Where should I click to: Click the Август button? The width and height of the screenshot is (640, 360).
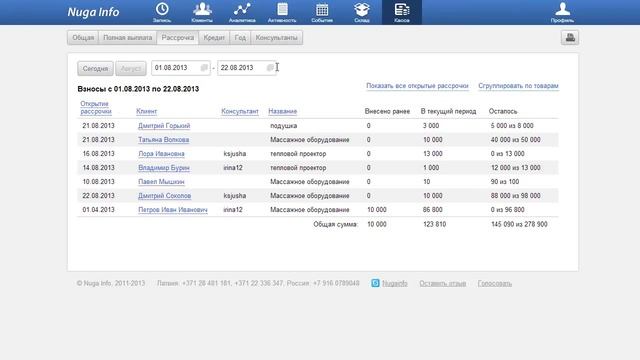coord(131,68)
